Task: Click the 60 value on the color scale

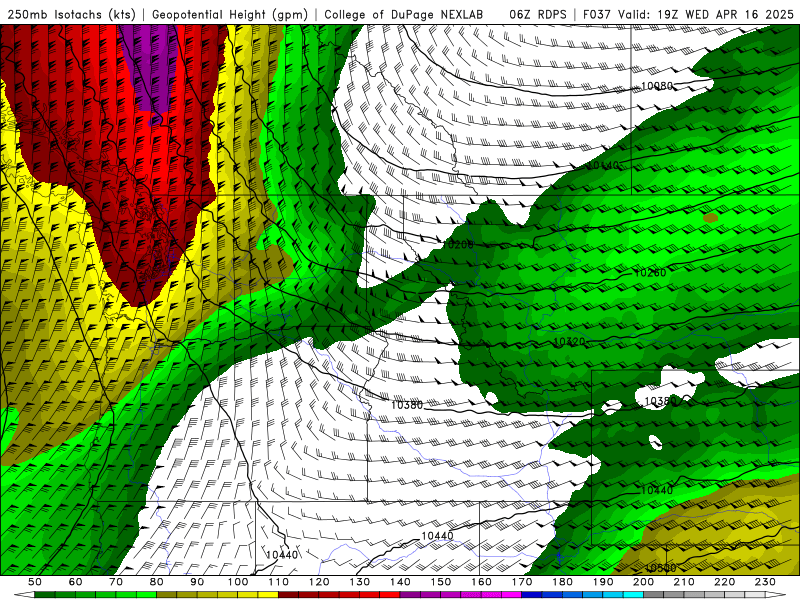Action: (76, 582)
